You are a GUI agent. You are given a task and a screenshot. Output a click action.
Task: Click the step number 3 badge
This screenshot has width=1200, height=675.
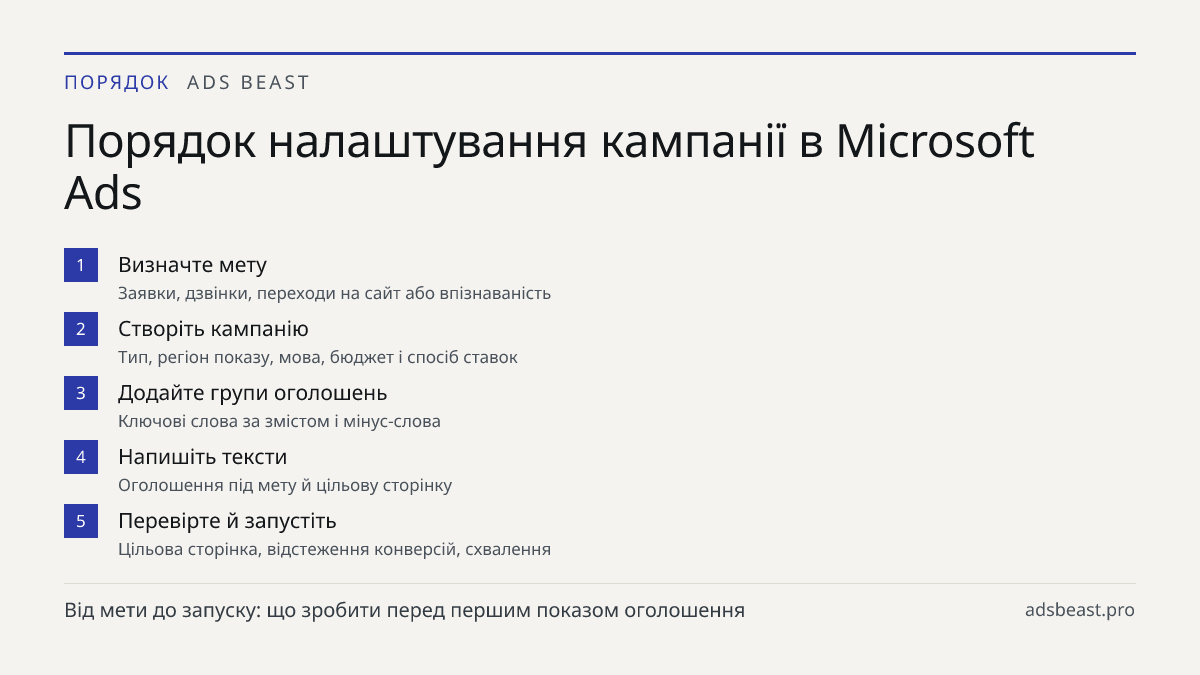pos(81,393)
